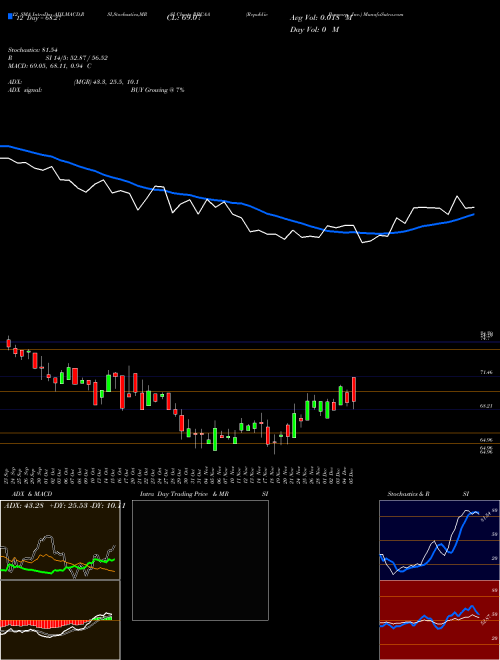The width and height of the screenshot is (500, 660).
Task: Click the 'SI 14/3: 52.87 / 56.52' value
Action: point(77,58)
